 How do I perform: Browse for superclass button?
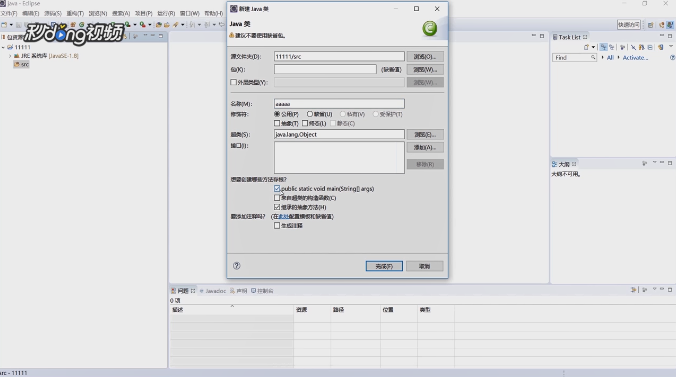pos(425,135)
